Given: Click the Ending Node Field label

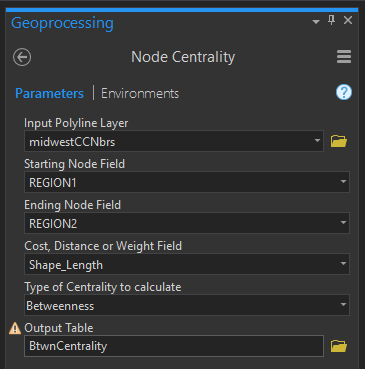Looking at the screenshot, I should [x=72, y=205].
